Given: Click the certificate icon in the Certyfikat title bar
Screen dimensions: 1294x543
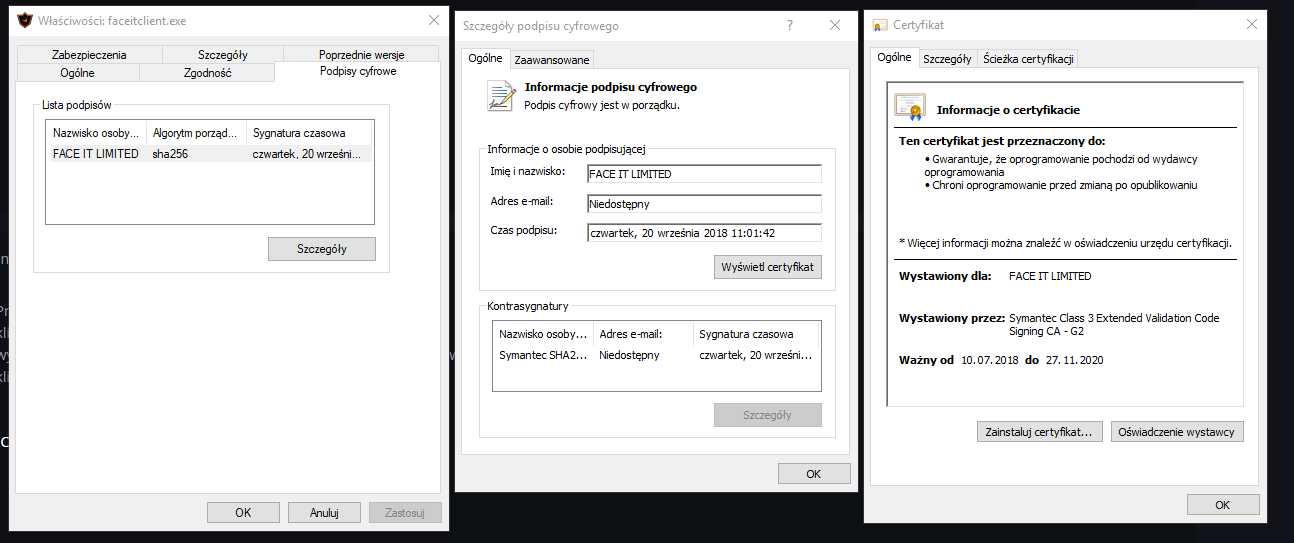Looking at the screenshot, I should click(880, 25).
